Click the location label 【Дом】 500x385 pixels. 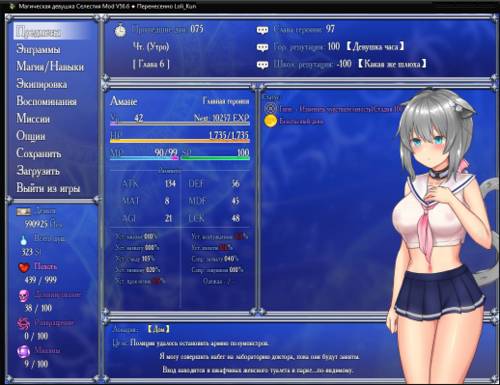[x=159, y=329]
